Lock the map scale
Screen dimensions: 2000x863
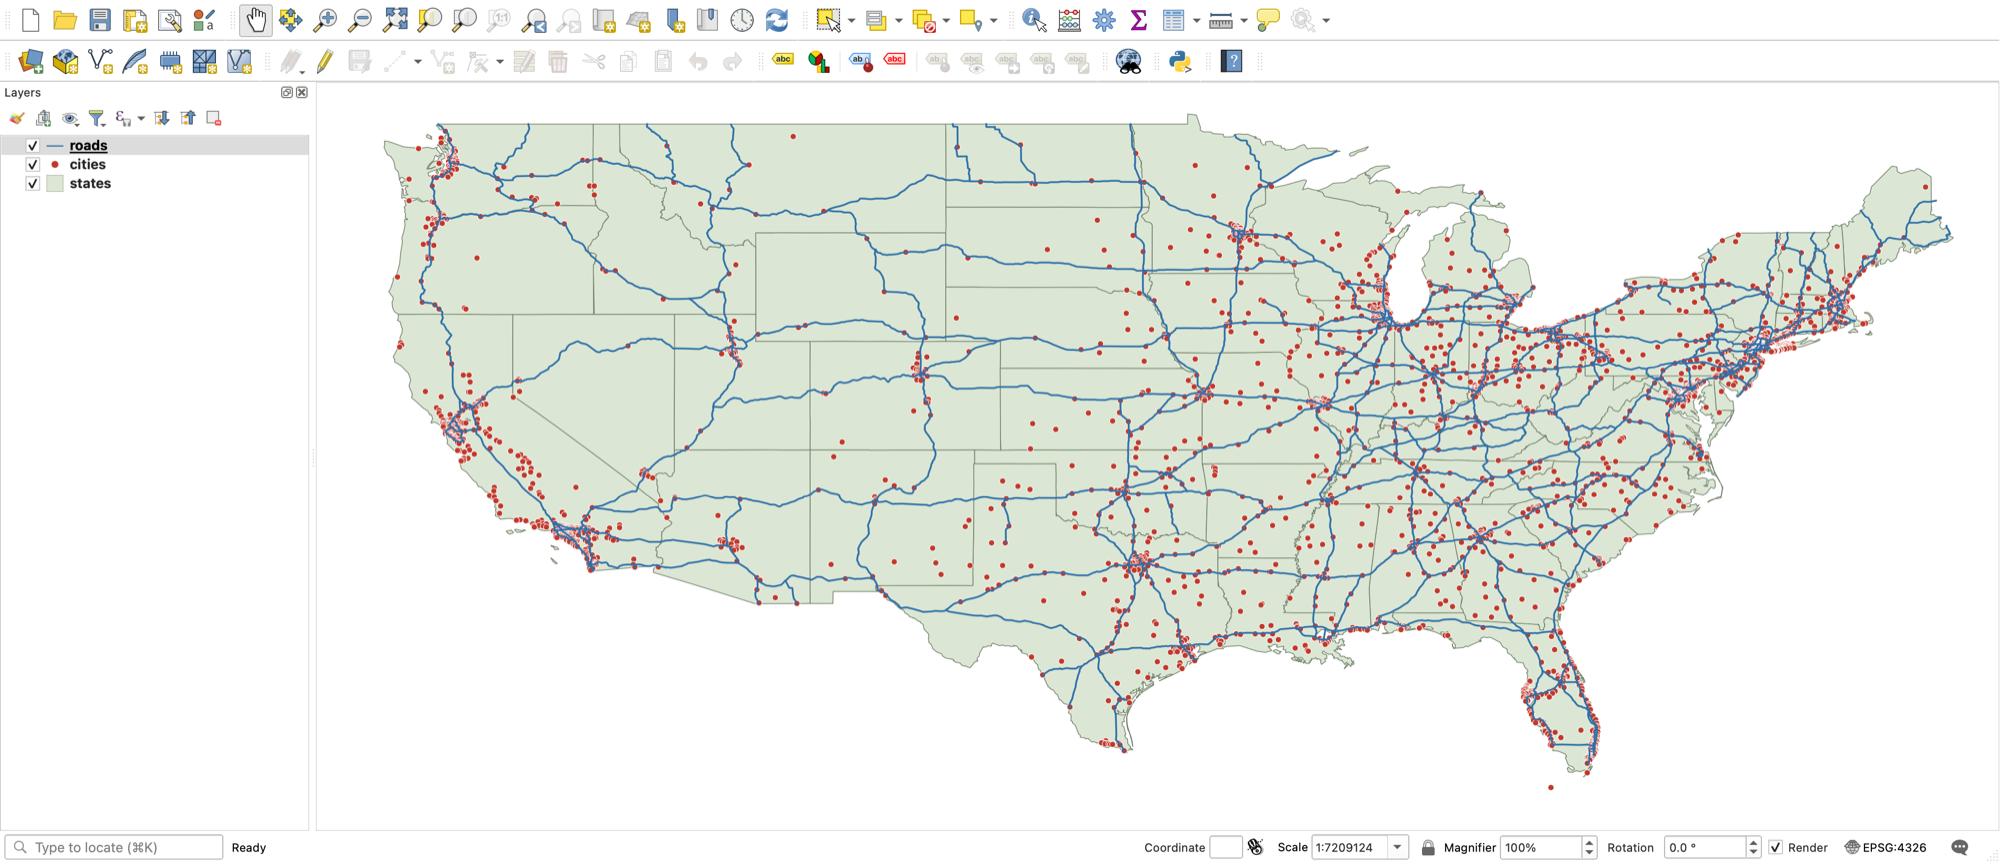(x=1428, y=847)
